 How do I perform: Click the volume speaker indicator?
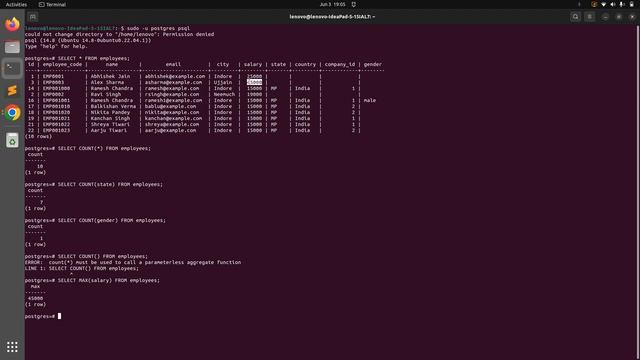tap(613, 4)
